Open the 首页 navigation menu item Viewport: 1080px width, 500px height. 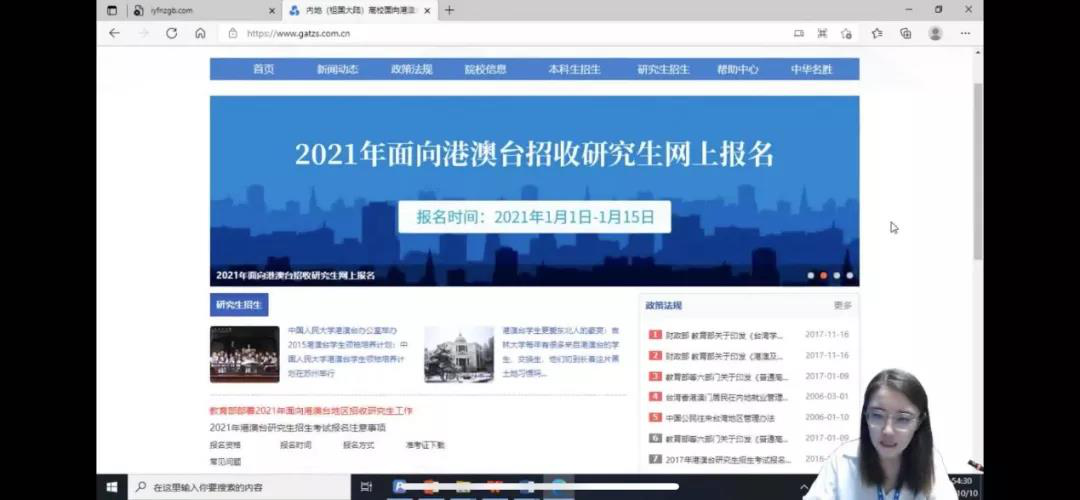click(x=263, y=69)
